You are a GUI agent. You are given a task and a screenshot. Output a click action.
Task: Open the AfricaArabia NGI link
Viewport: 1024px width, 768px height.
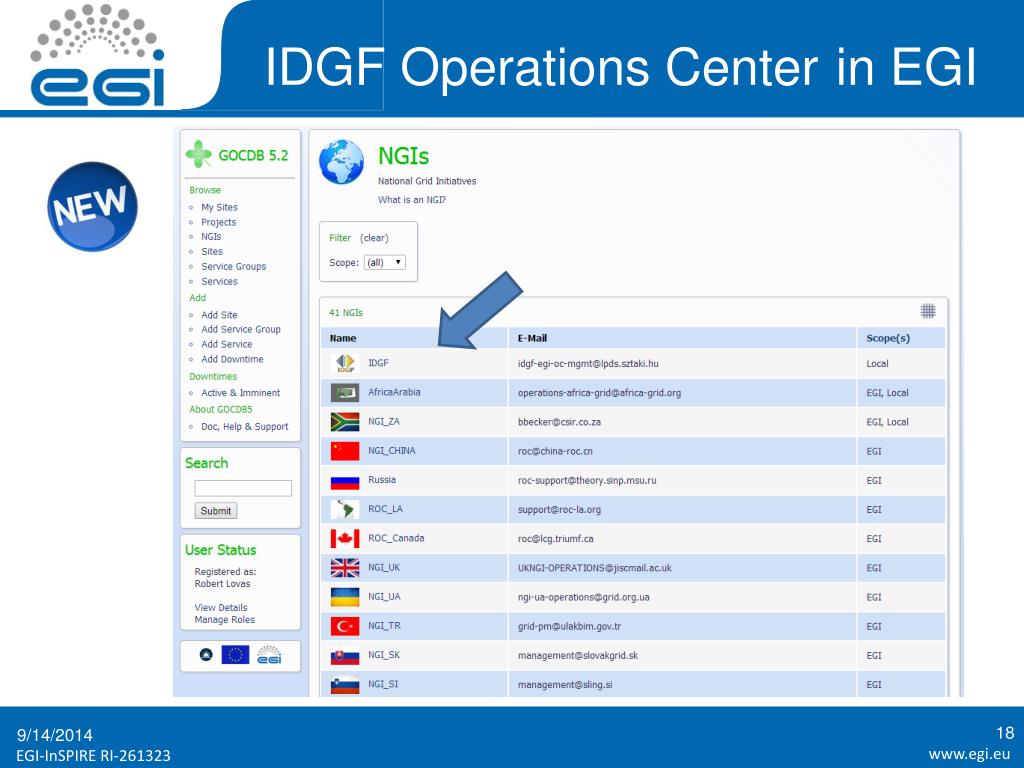(394, 392)
